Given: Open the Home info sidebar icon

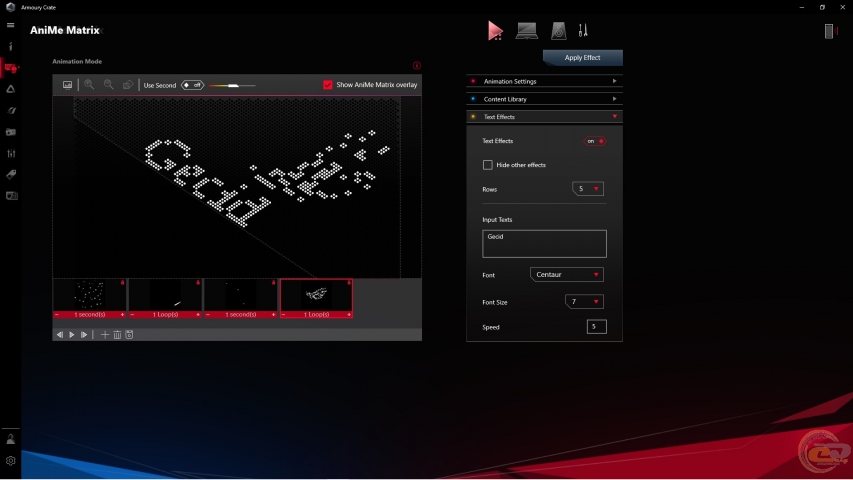Looking at the screenshot, I should [10, 46].
